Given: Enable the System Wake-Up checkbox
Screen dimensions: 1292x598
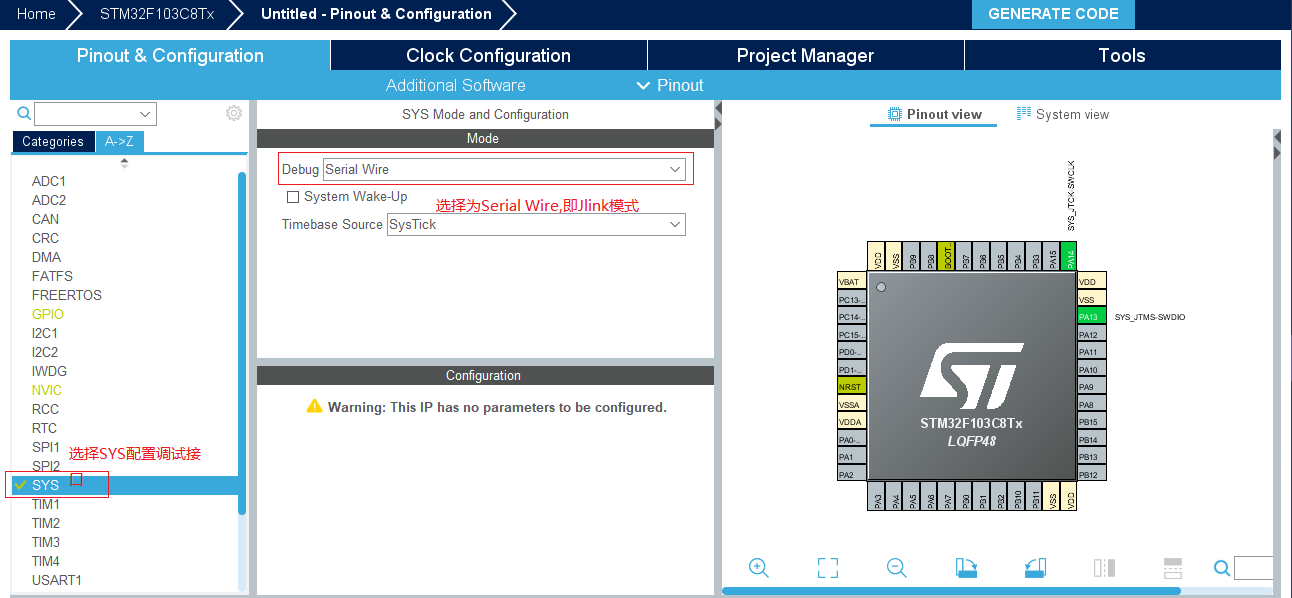Looking at the screenshot, I should click(x=293, y=197).
